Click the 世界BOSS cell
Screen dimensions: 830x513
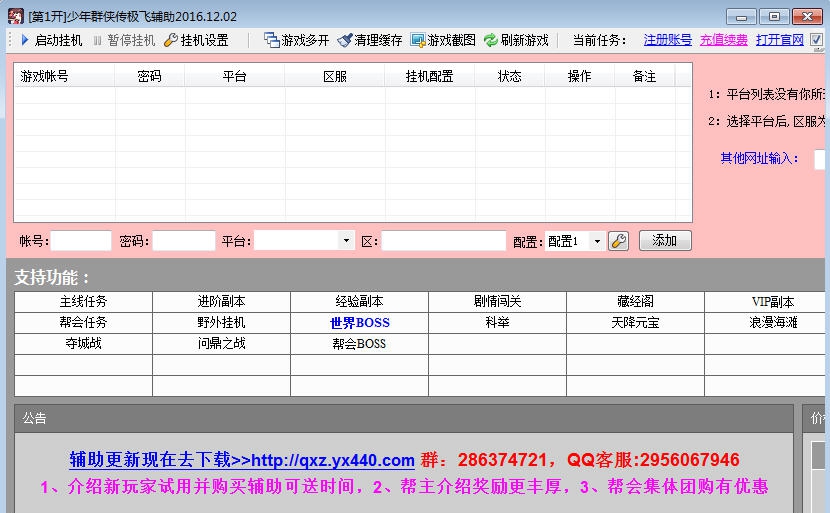[x=359, y=322]
